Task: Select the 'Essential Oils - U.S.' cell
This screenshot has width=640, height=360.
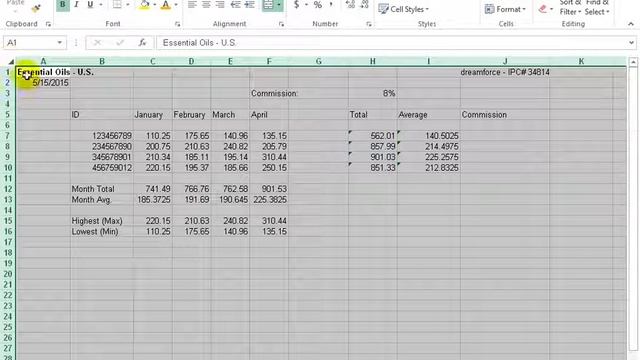Action: [x=43, y=72]
